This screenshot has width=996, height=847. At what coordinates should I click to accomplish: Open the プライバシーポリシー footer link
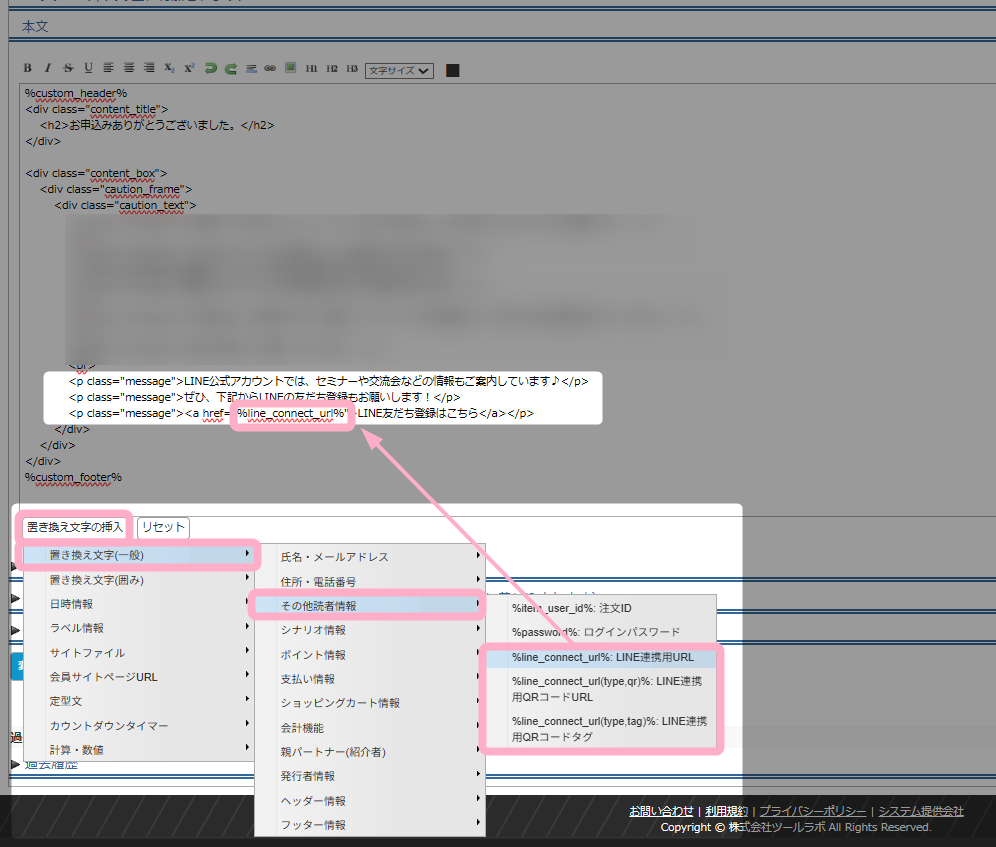coord(812,811)
